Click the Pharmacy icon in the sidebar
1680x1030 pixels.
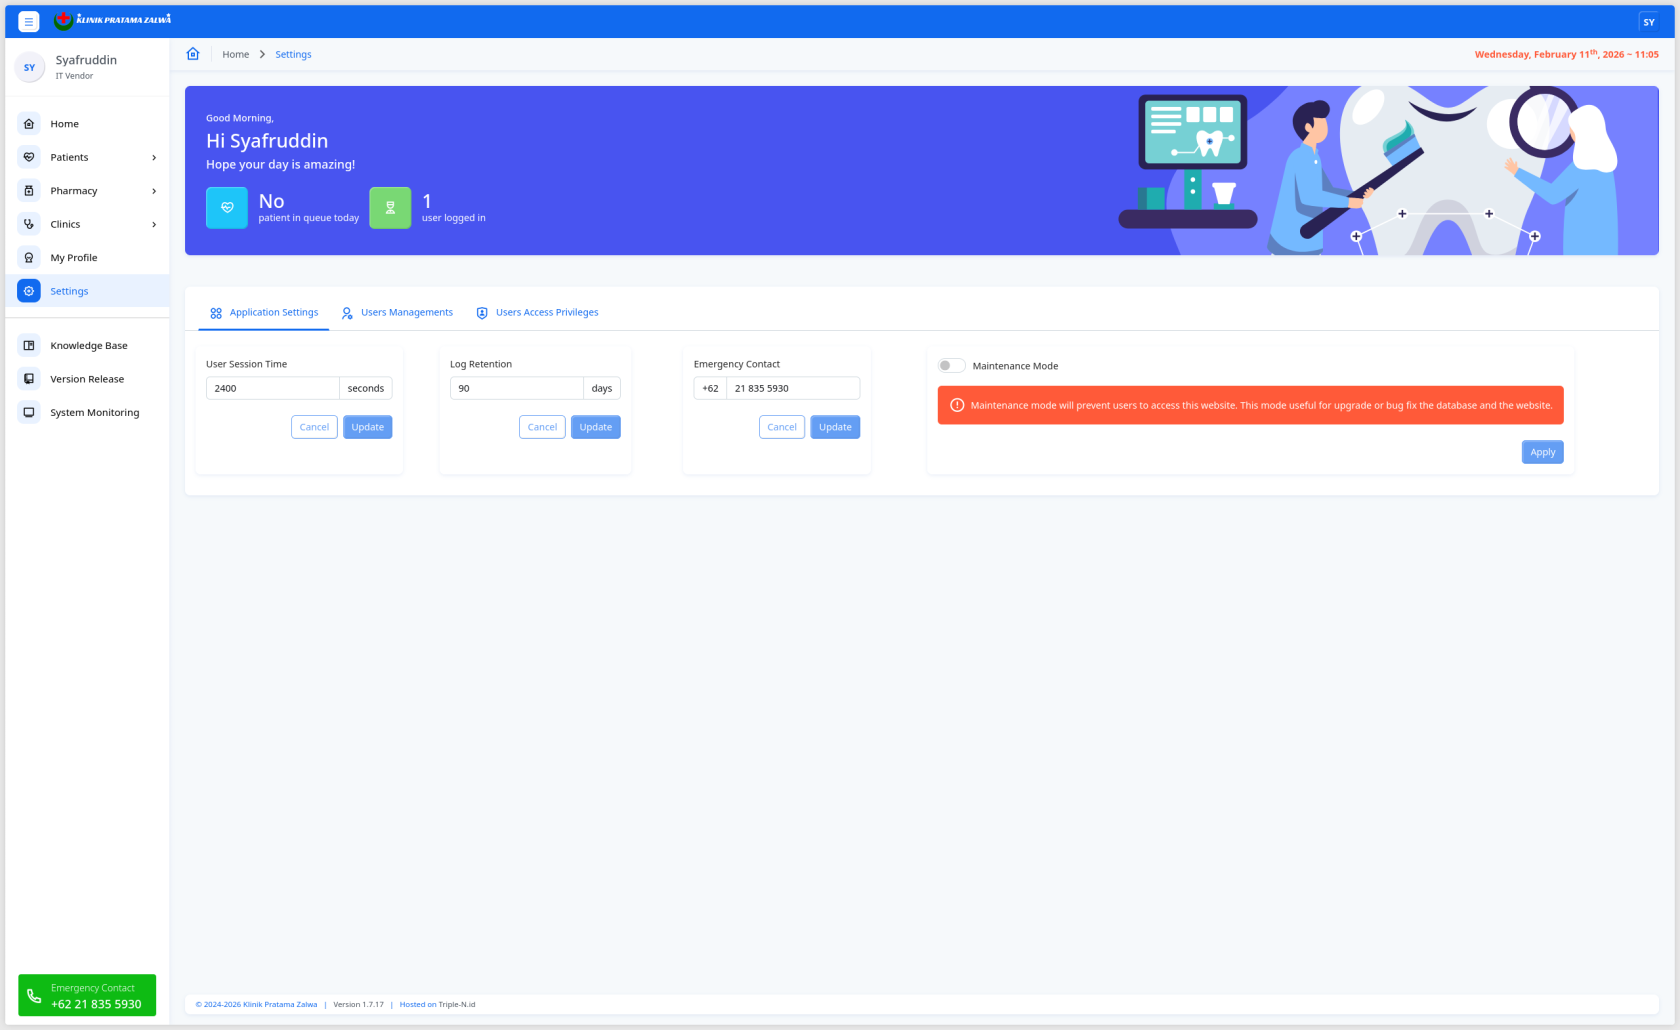(29, 190)
